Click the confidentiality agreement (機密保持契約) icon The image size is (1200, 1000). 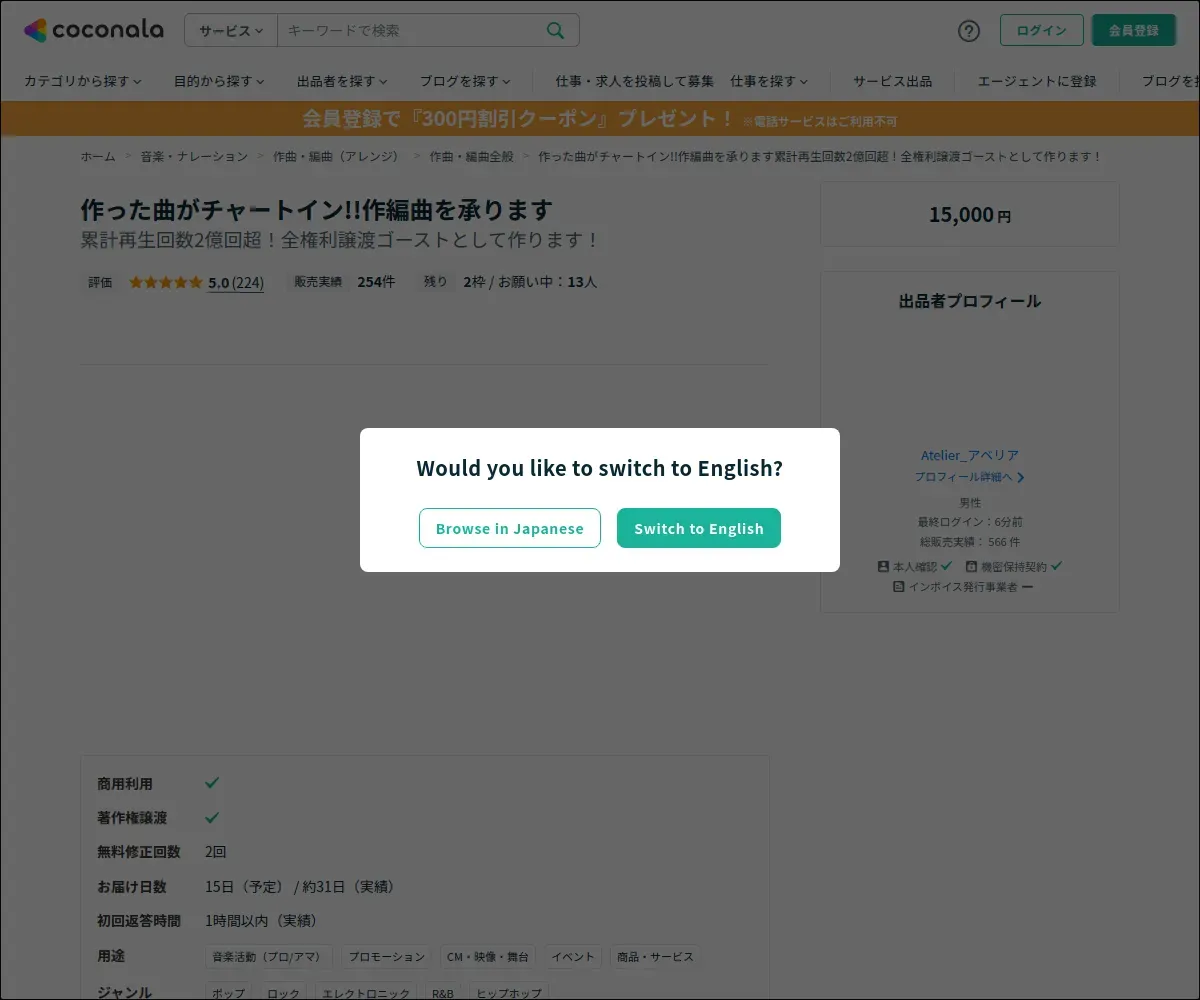point(971,566)
